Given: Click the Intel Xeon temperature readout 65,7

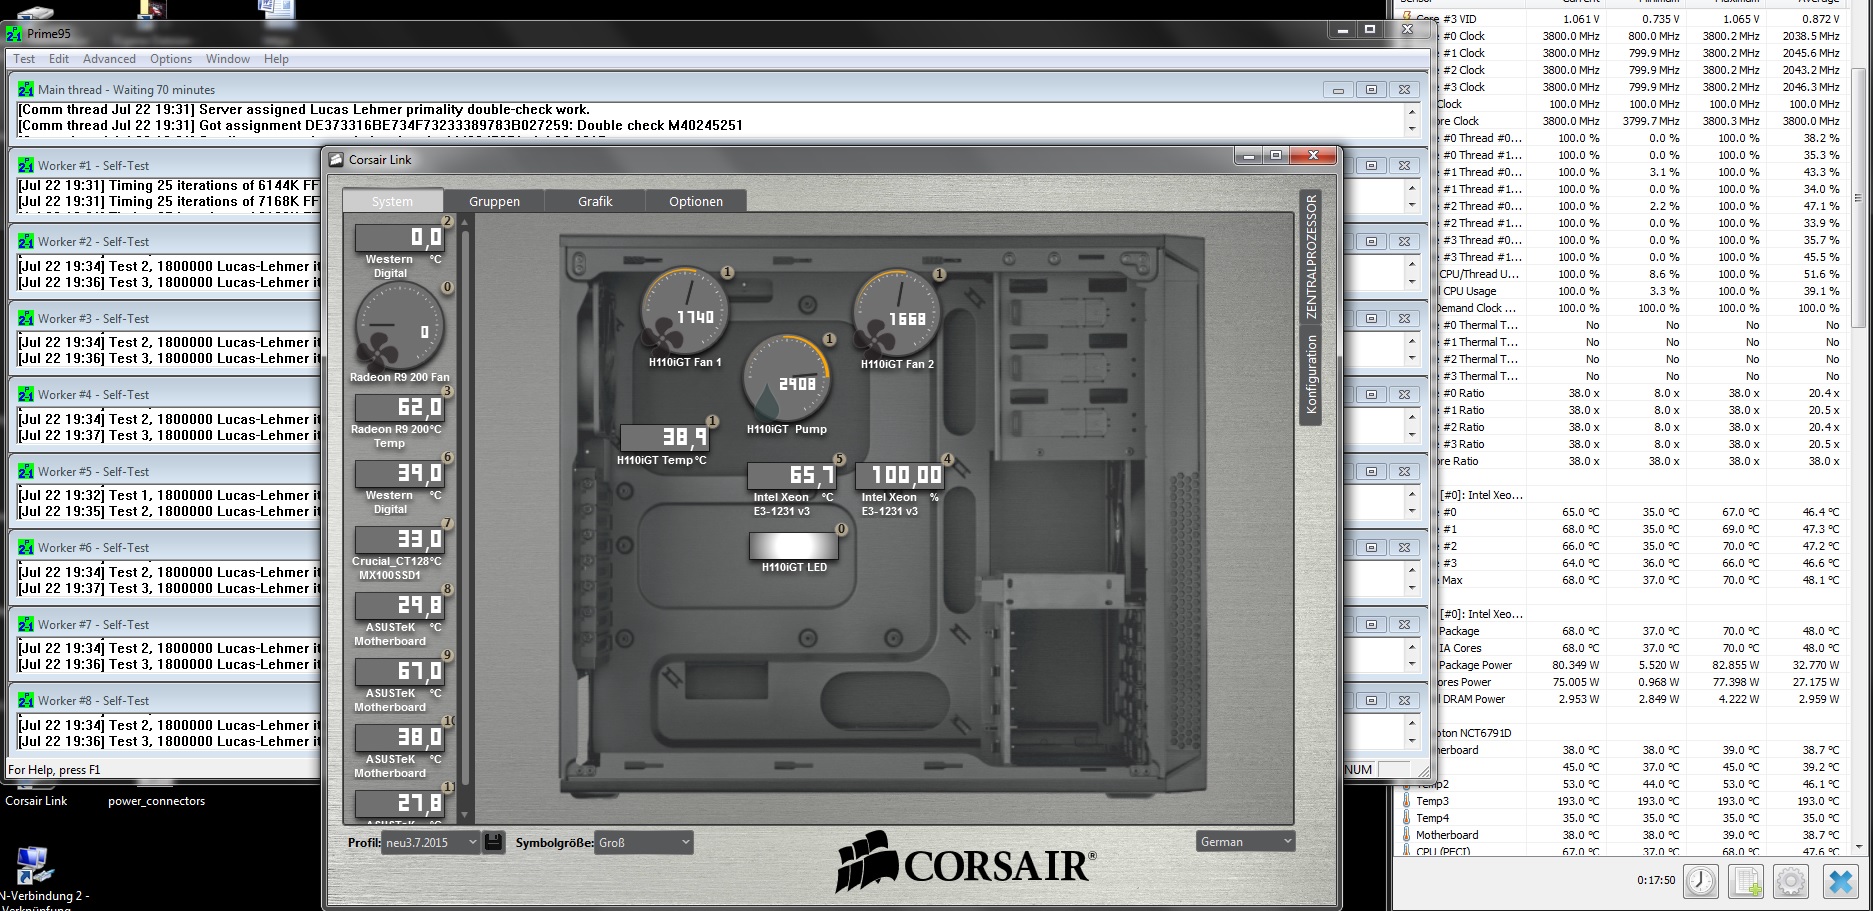Looking at the screenshot, I should [791, 475].
